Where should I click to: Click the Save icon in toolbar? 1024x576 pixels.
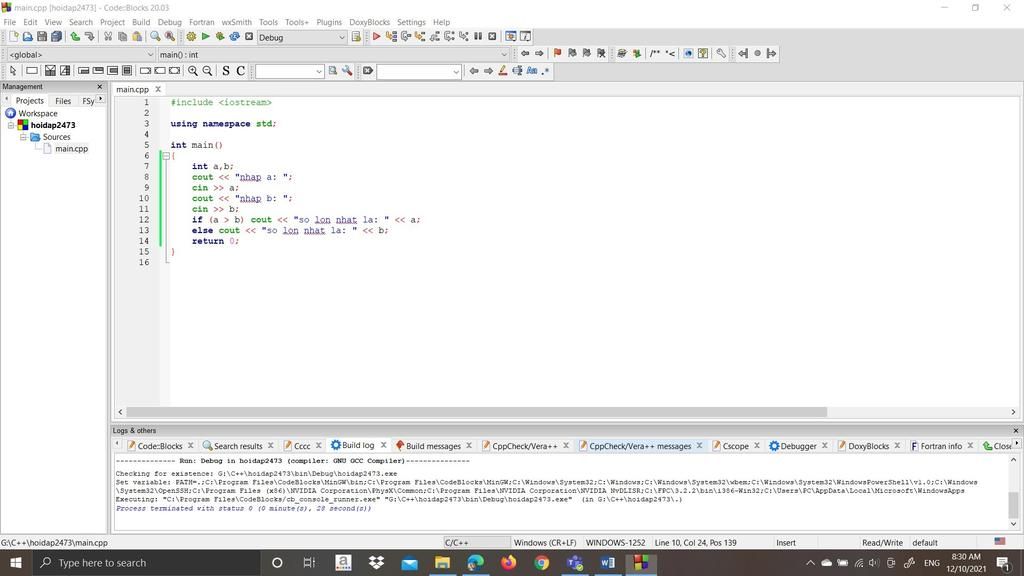click(42, 37)
